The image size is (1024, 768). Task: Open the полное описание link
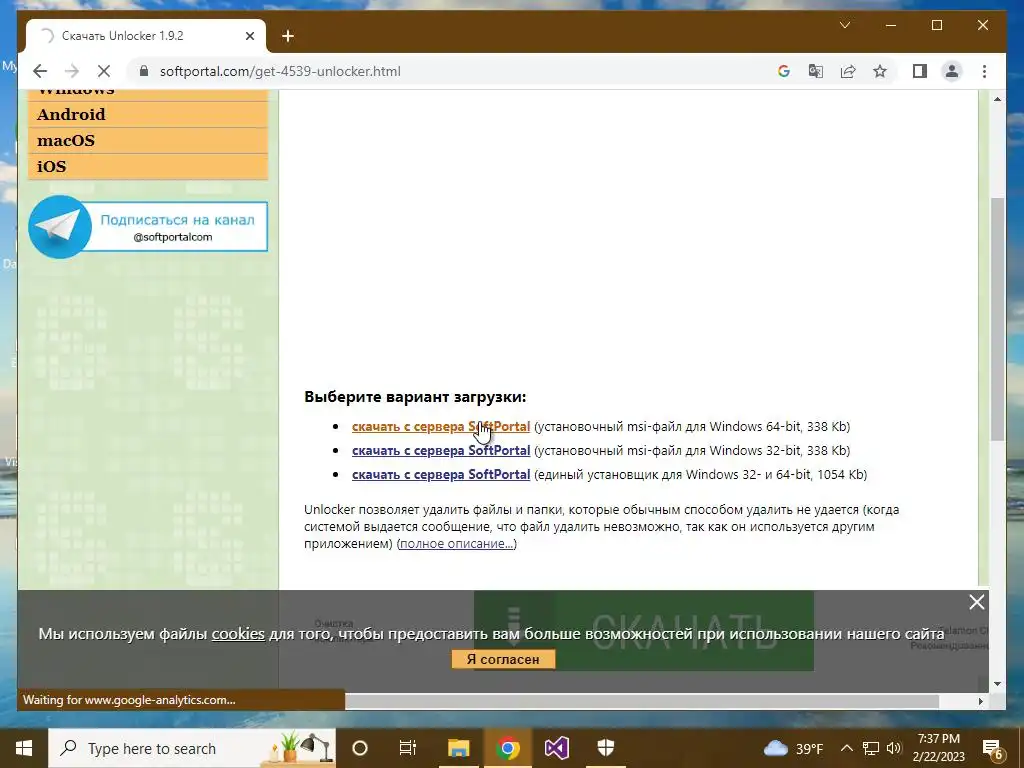pyautogui.click(x=456, y=543)
